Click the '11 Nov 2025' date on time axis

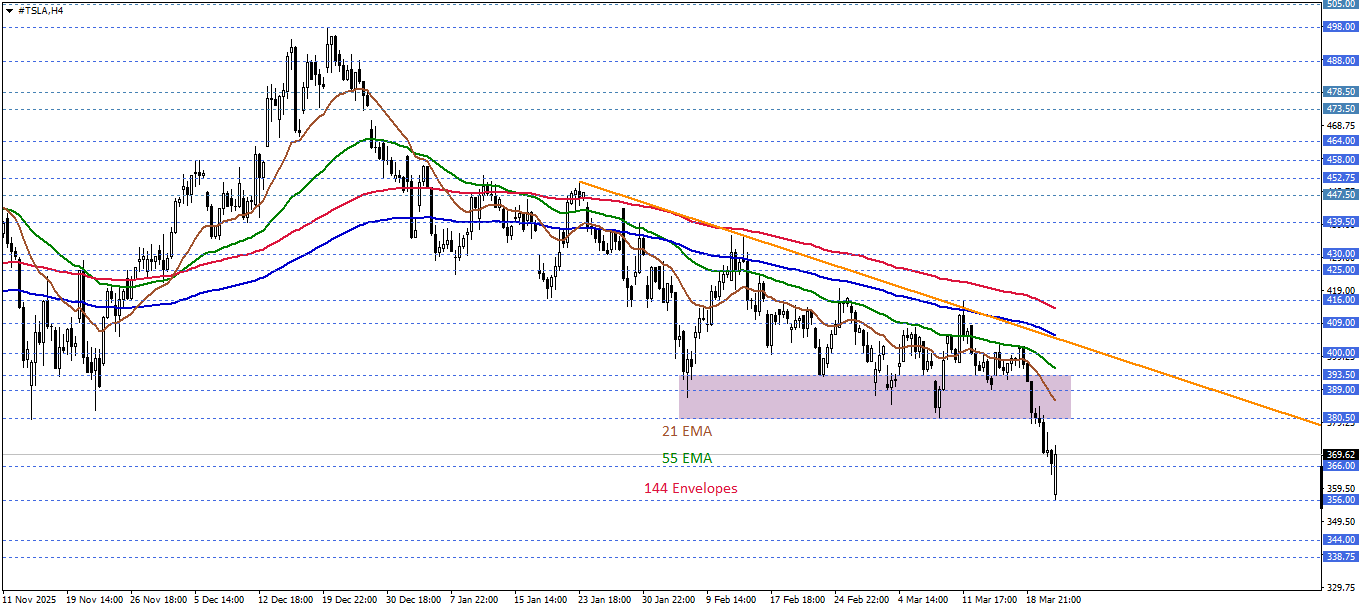30,600
